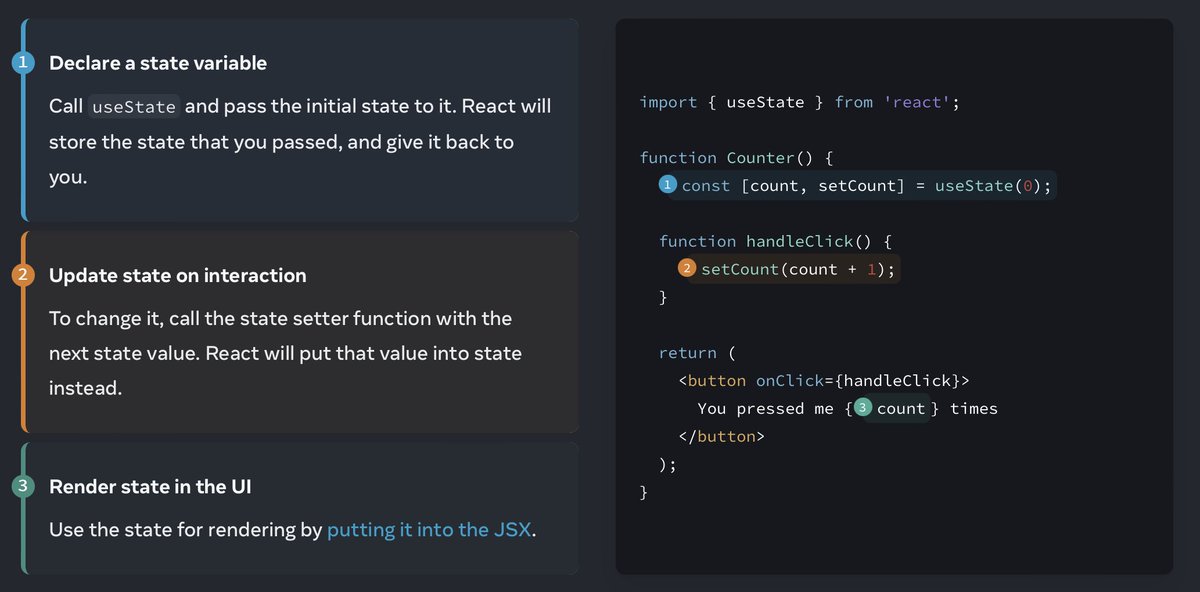Click the "function Counter() {" code line

point(736,158)
